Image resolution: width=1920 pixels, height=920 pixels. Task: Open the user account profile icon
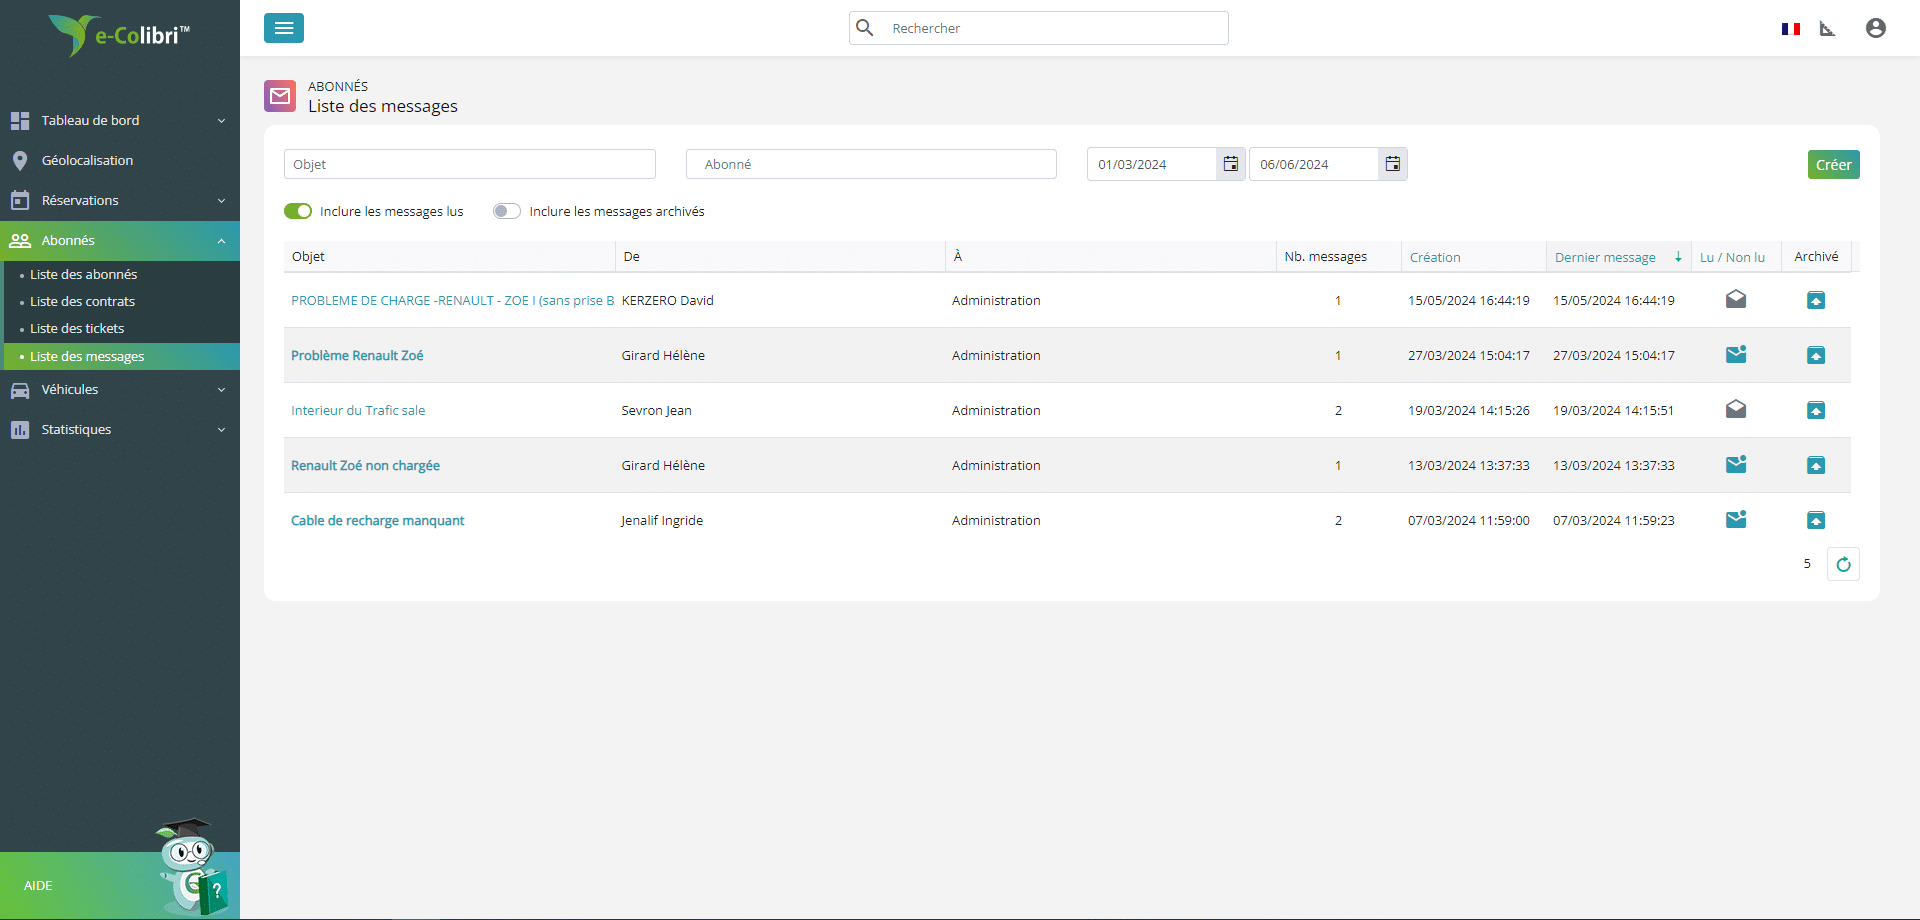coord(1876,28)
